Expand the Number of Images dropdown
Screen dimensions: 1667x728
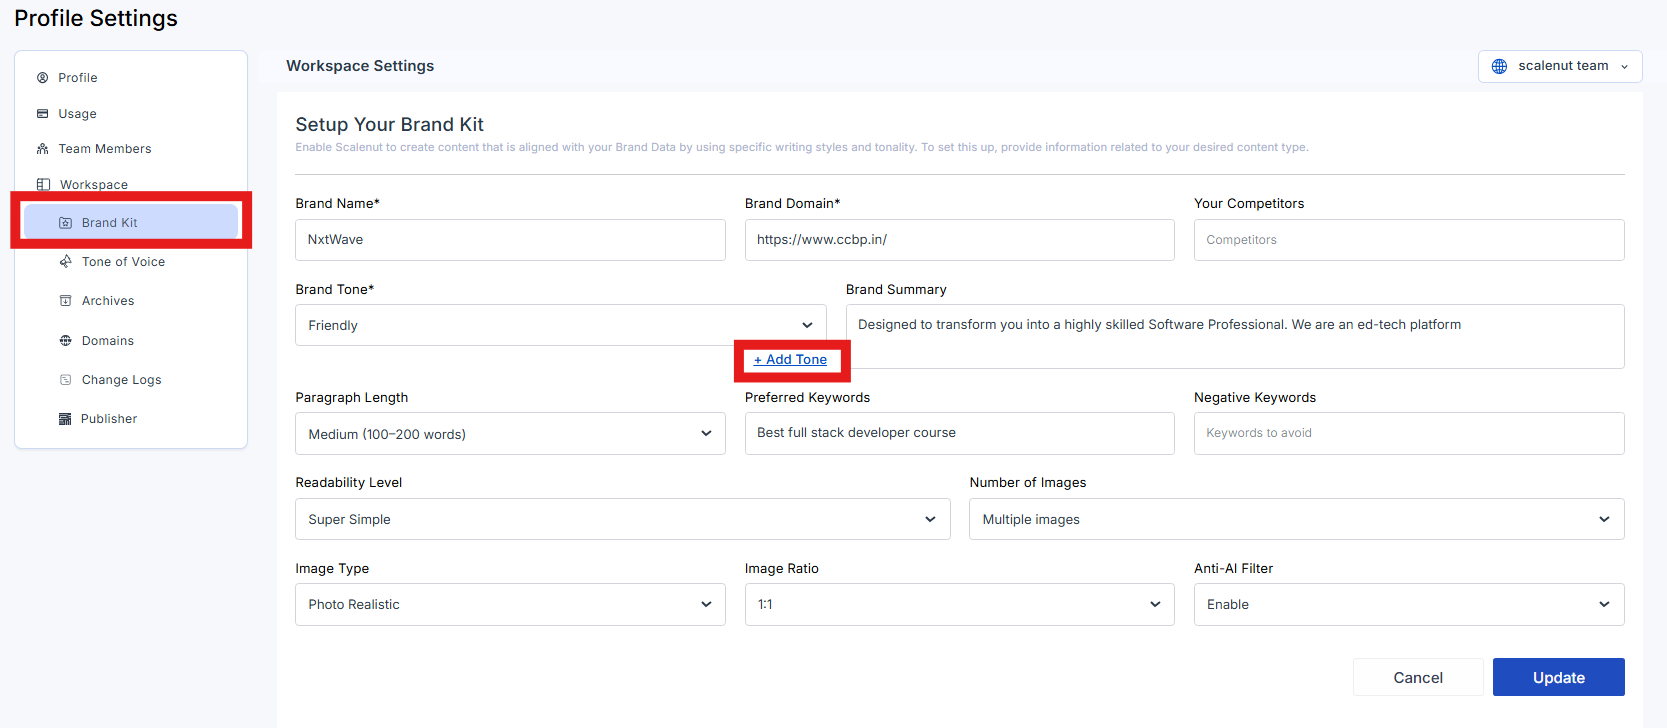(1296, 519)
